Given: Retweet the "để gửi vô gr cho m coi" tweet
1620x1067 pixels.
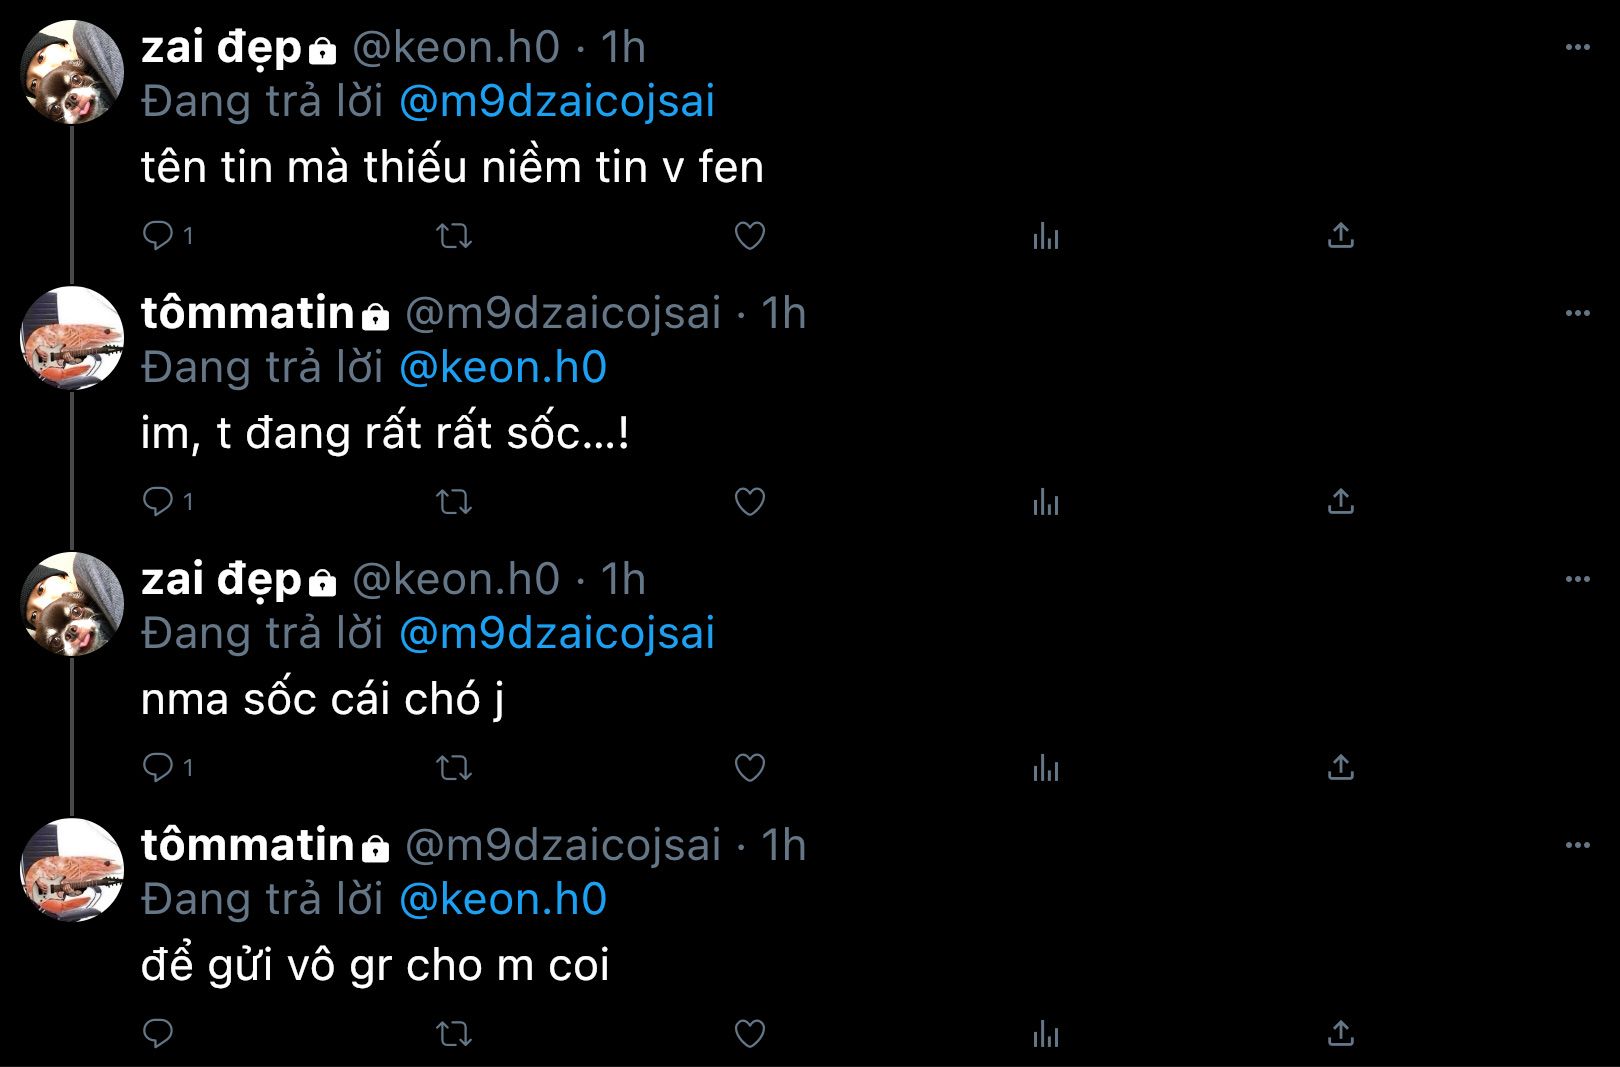Looking at the screenshot, I should (454, 1034).
